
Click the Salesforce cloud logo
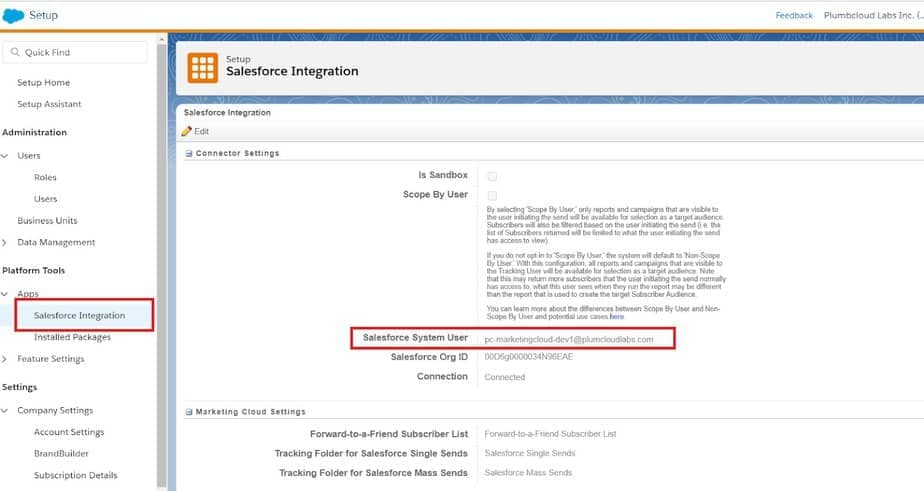13,15
